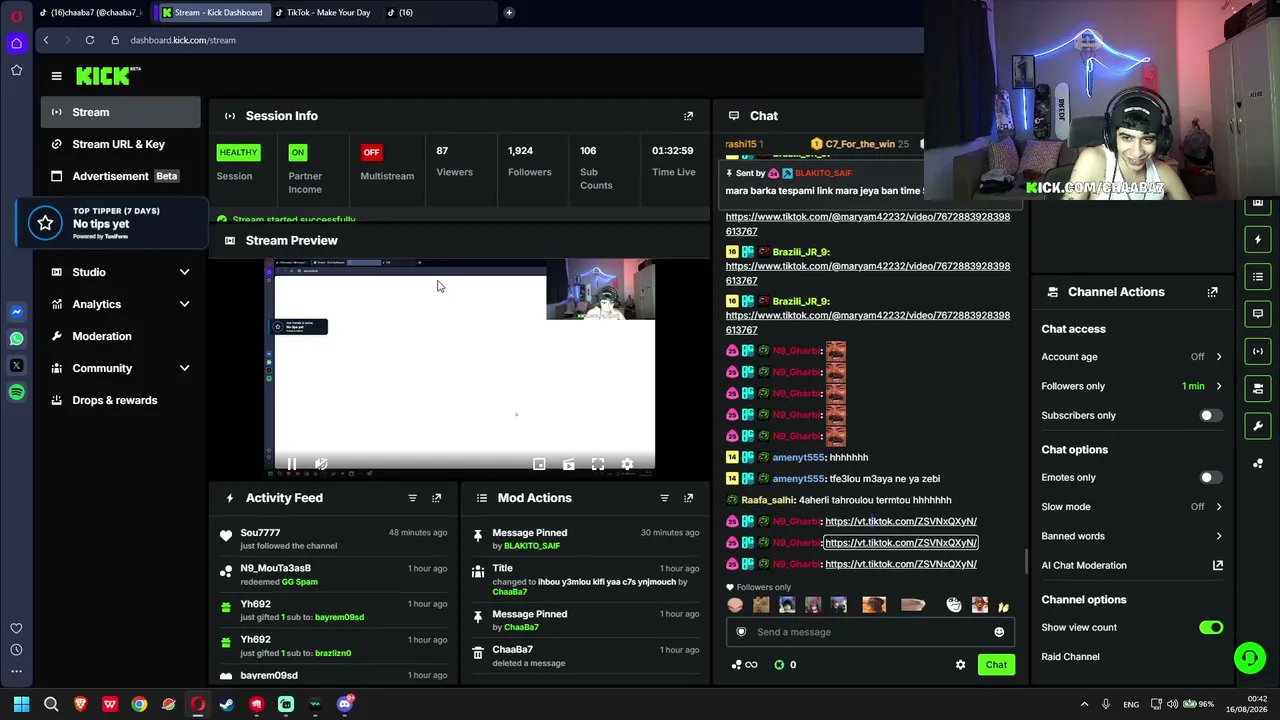The height and width of the screenshot is (720, 1280).
Task: Open Account age chat setting
Action: coord(1132,357)
